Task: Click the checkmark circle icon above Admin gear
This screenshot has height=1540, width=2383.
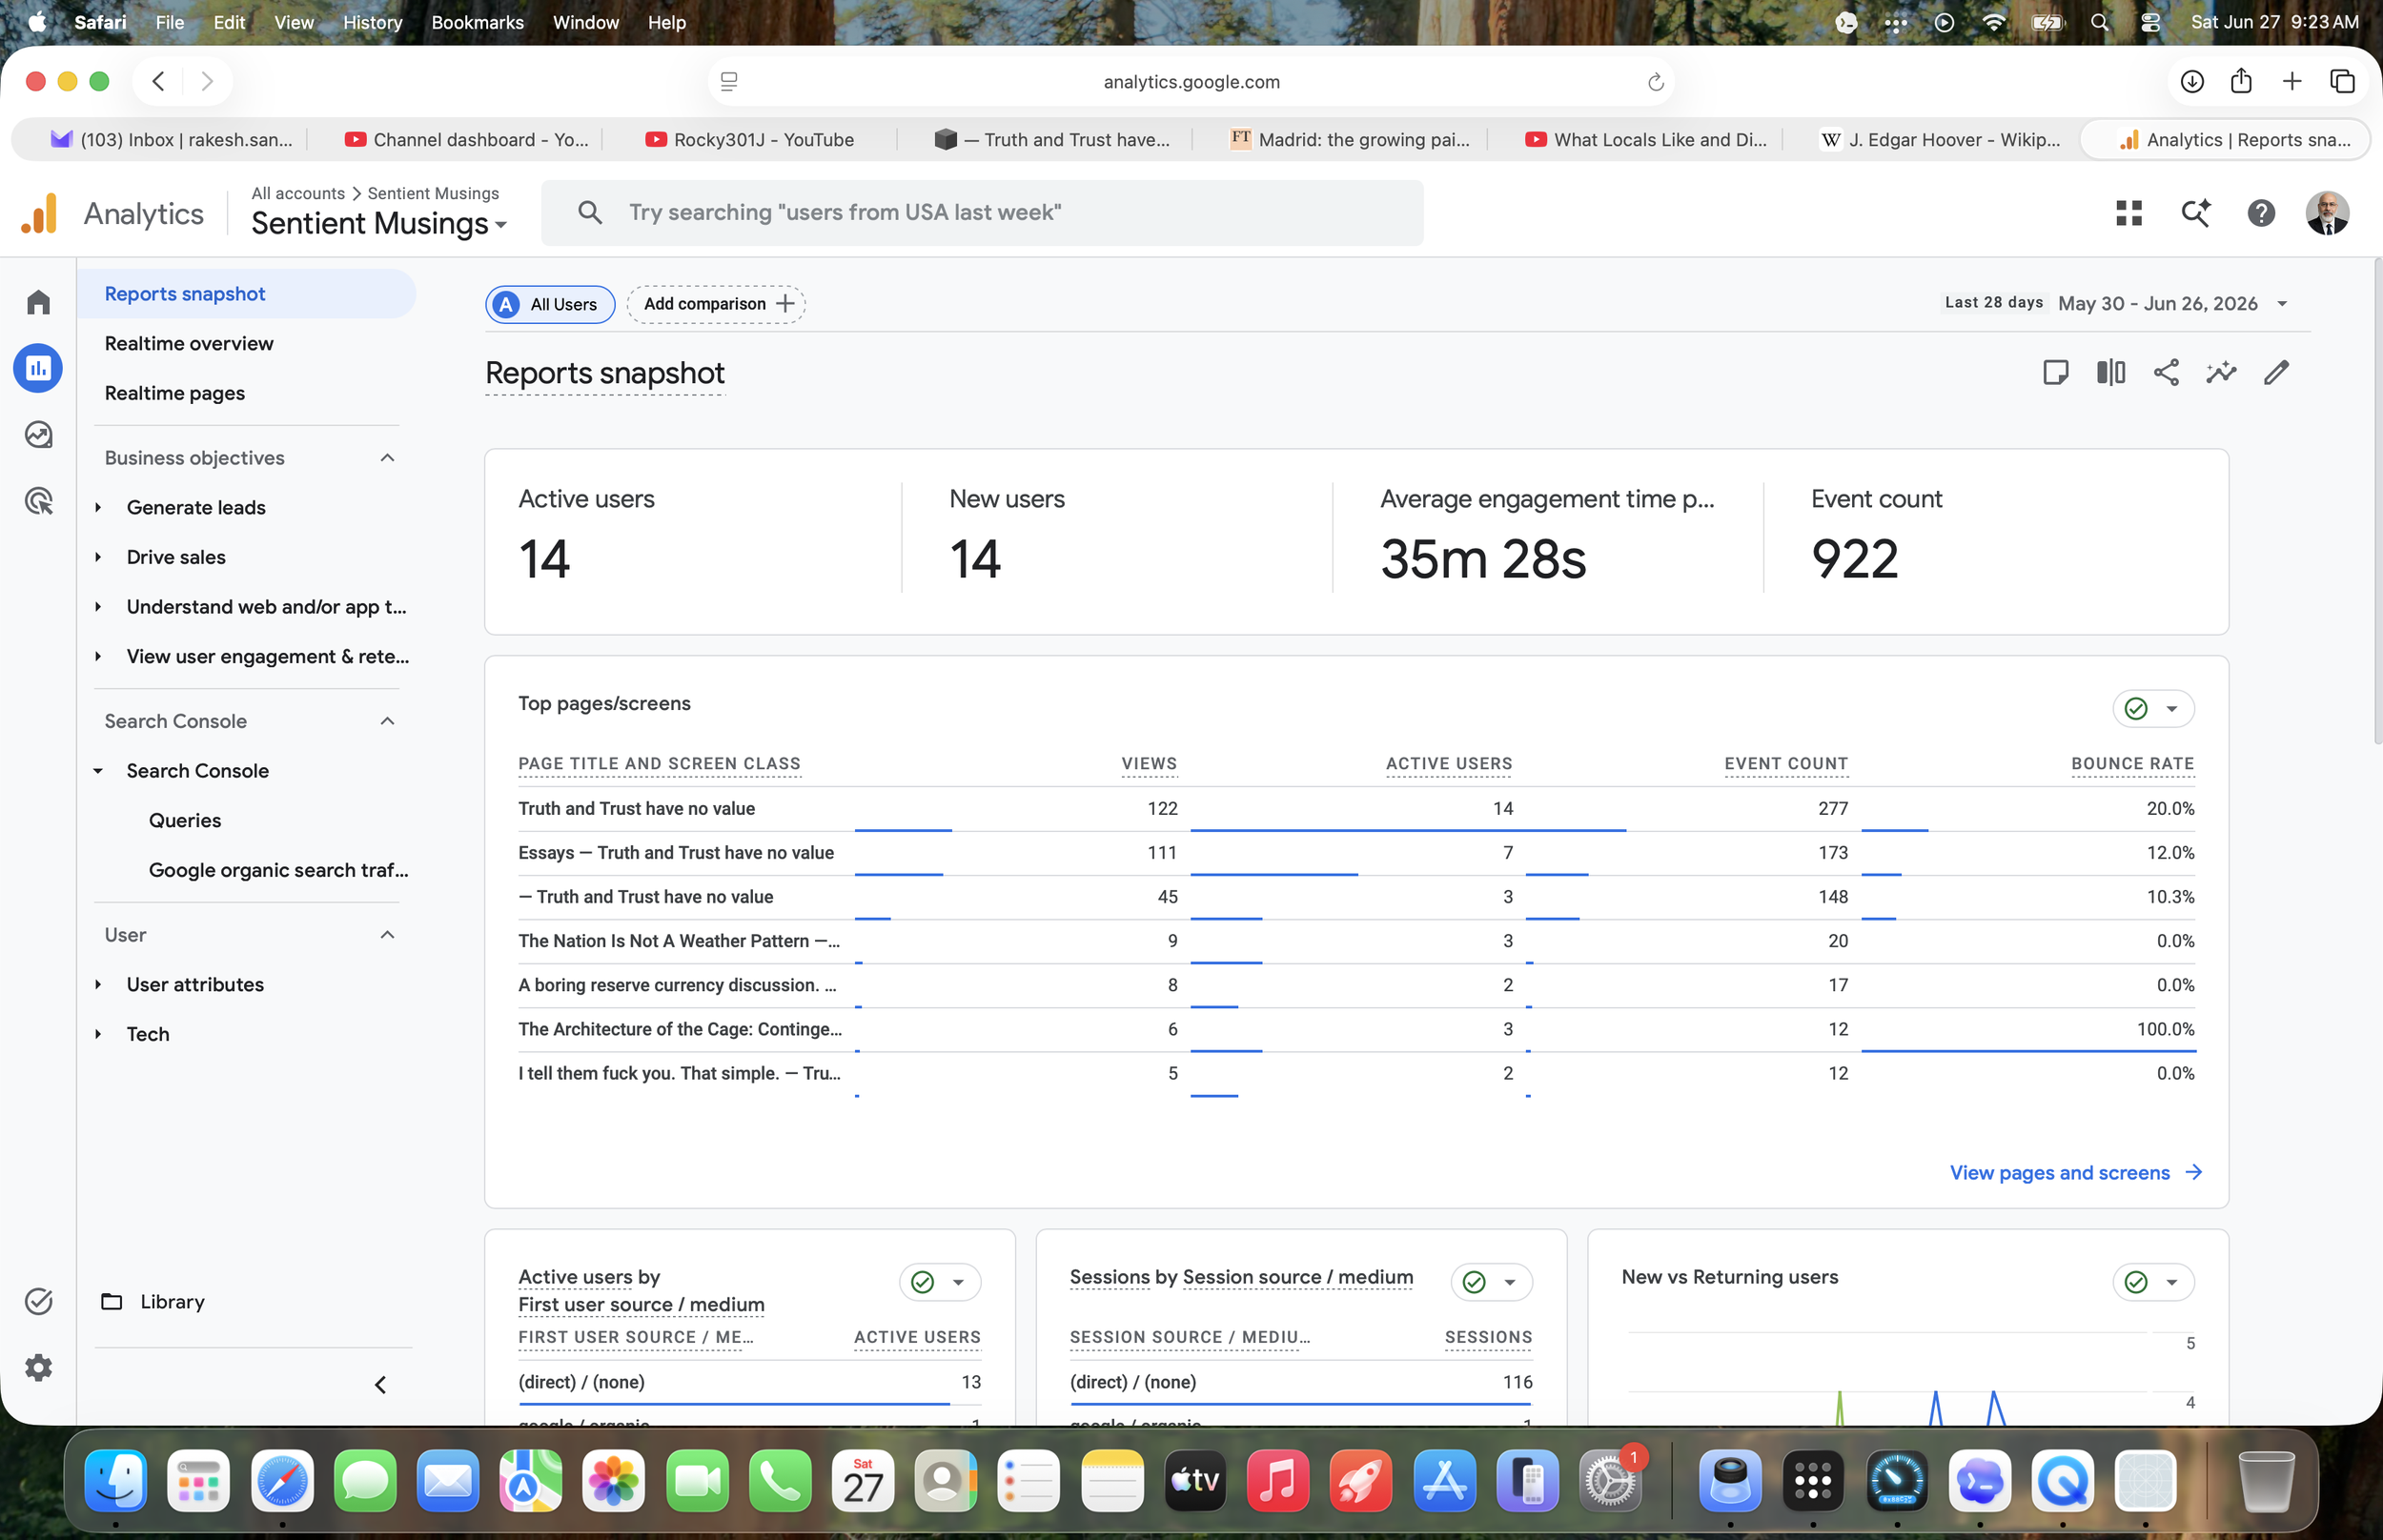Action: click(38, 1301)
